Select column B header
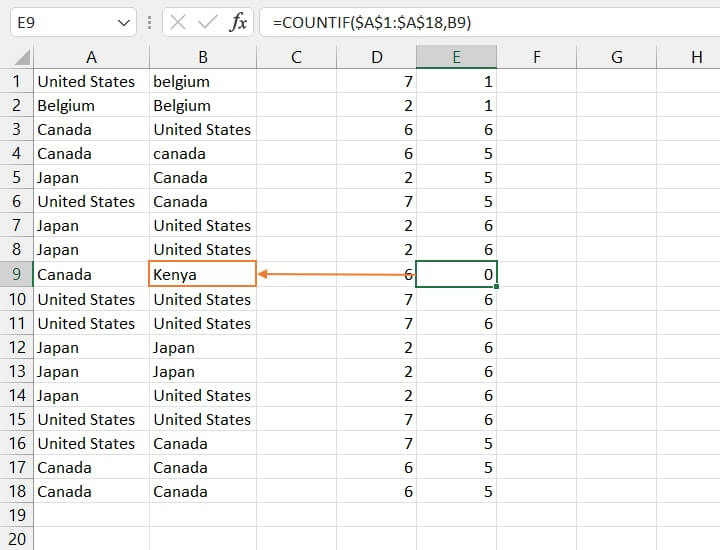The height and width of the screenshot is (550, 720). point(203,58)
